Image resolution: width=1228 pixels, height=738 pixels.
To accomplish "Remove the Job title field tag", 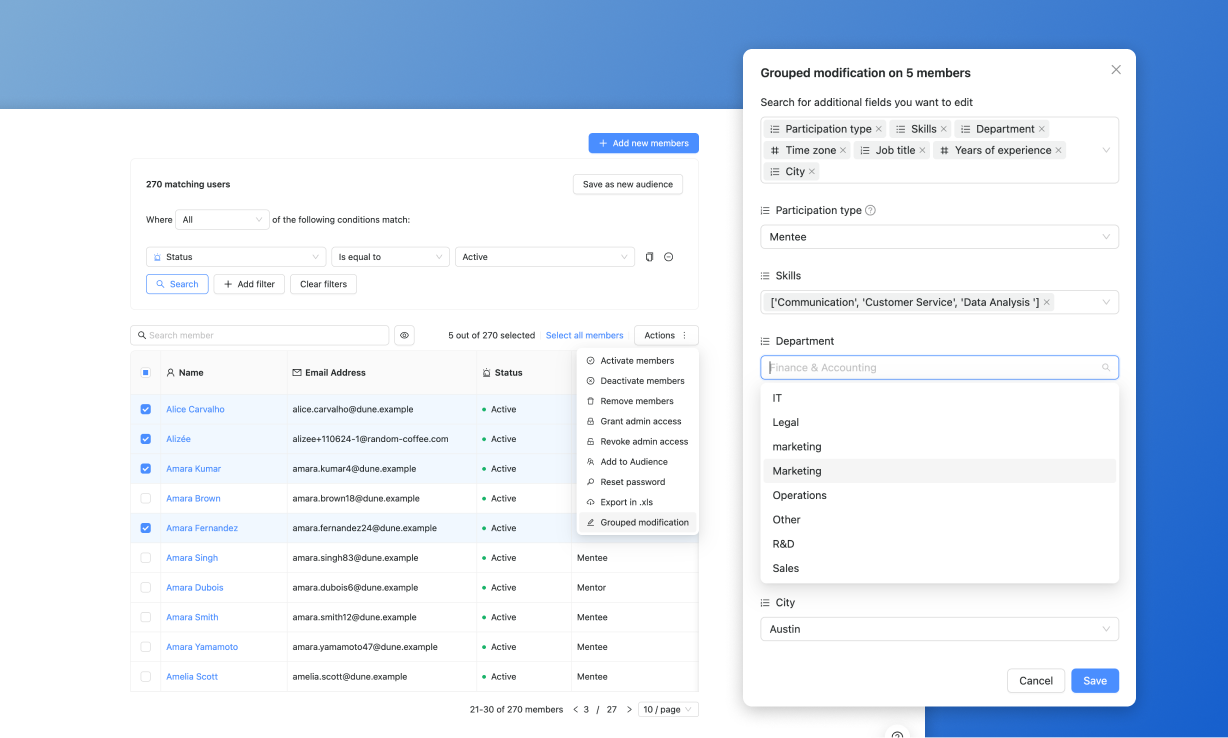I will tap(922, 150).
